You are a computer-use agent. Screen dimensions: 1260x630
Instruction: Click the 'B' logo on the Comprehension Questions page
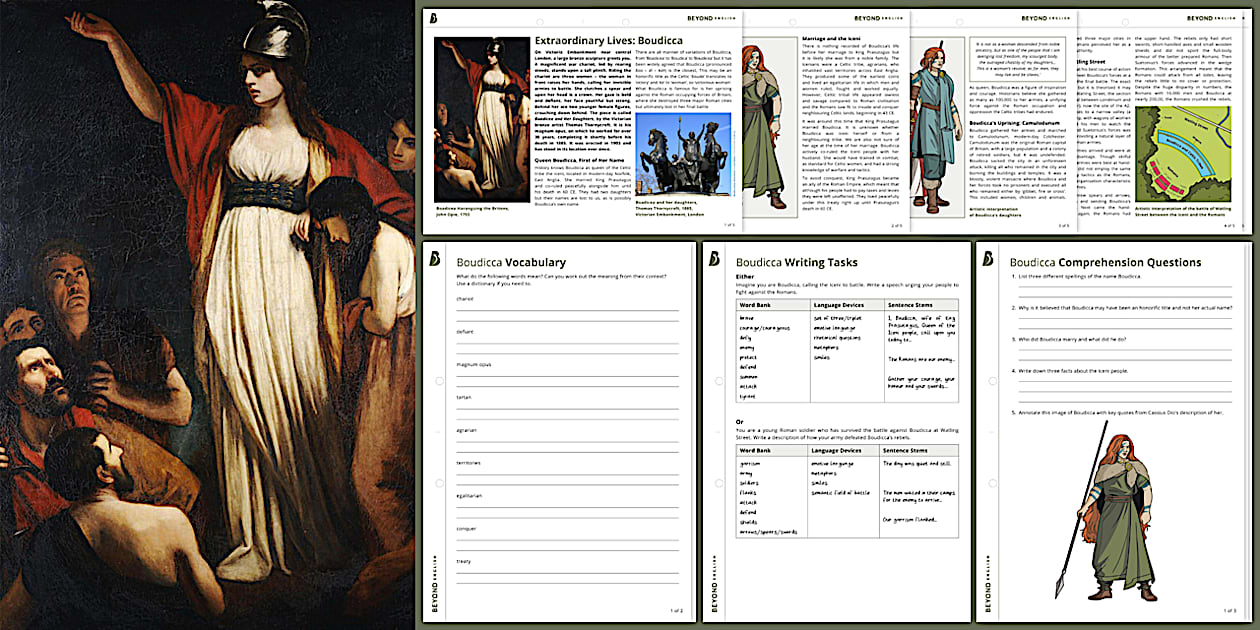click(x=988, y=258)
